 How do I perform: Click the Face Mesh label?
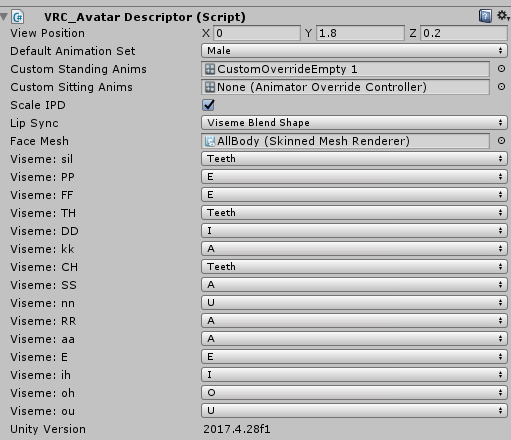[39, 141]
